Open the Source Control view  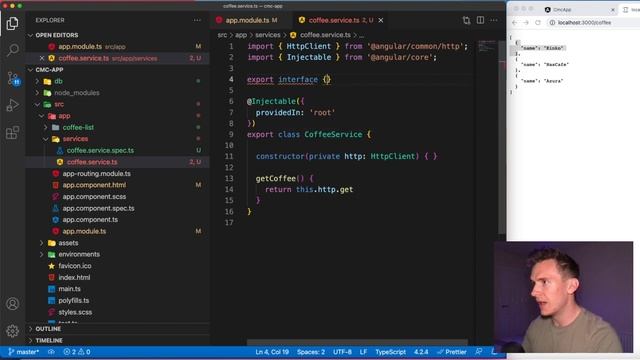click(12, 78)
